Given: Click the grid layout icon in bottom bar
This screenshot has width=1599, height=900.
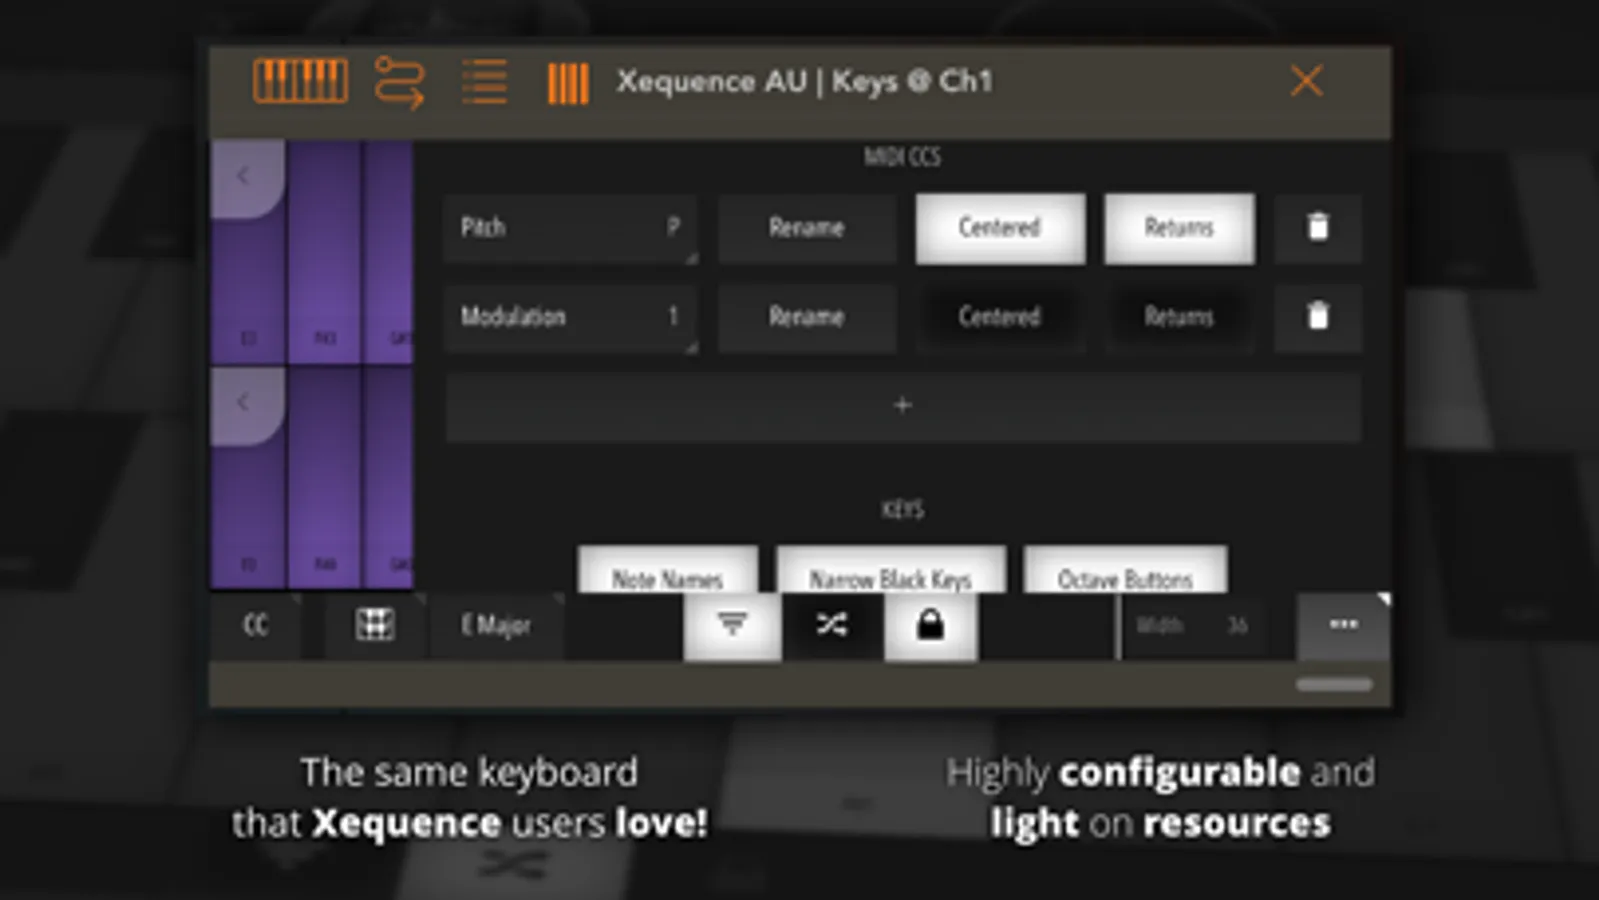Looking at the screenshot, I should [x=375, y=626].
